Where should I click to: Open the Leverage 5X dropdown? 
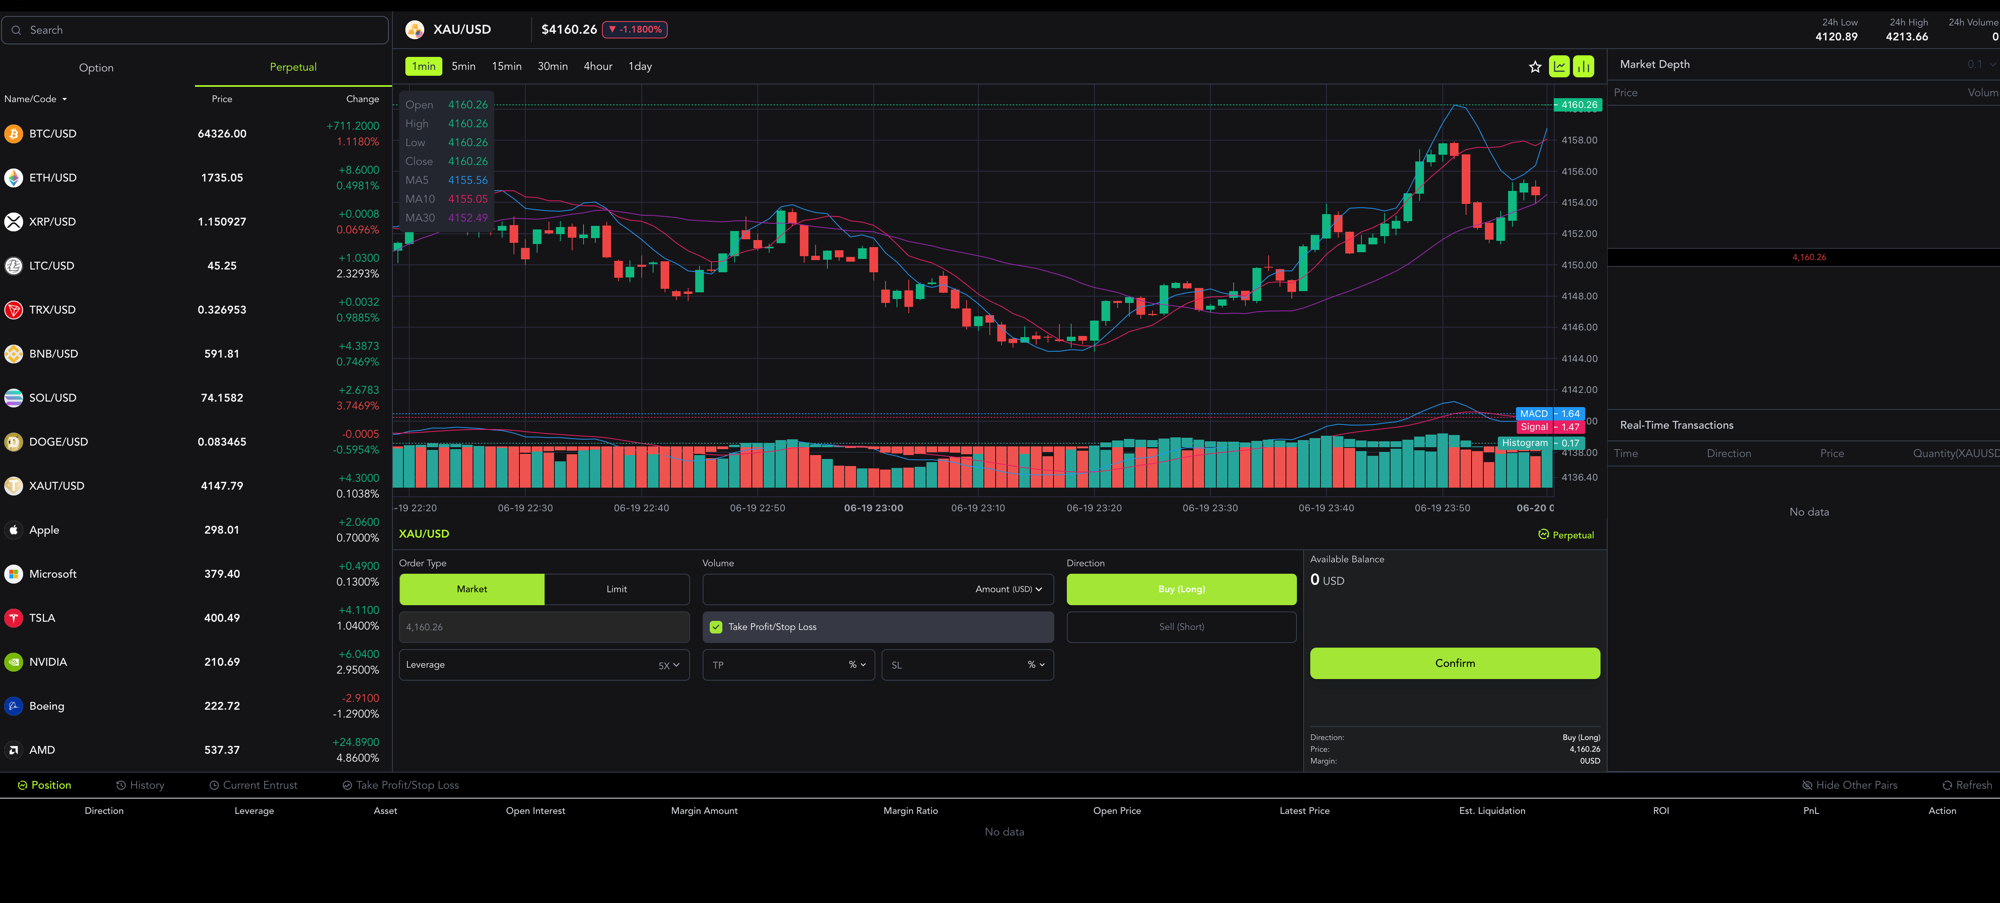[544, 665]
